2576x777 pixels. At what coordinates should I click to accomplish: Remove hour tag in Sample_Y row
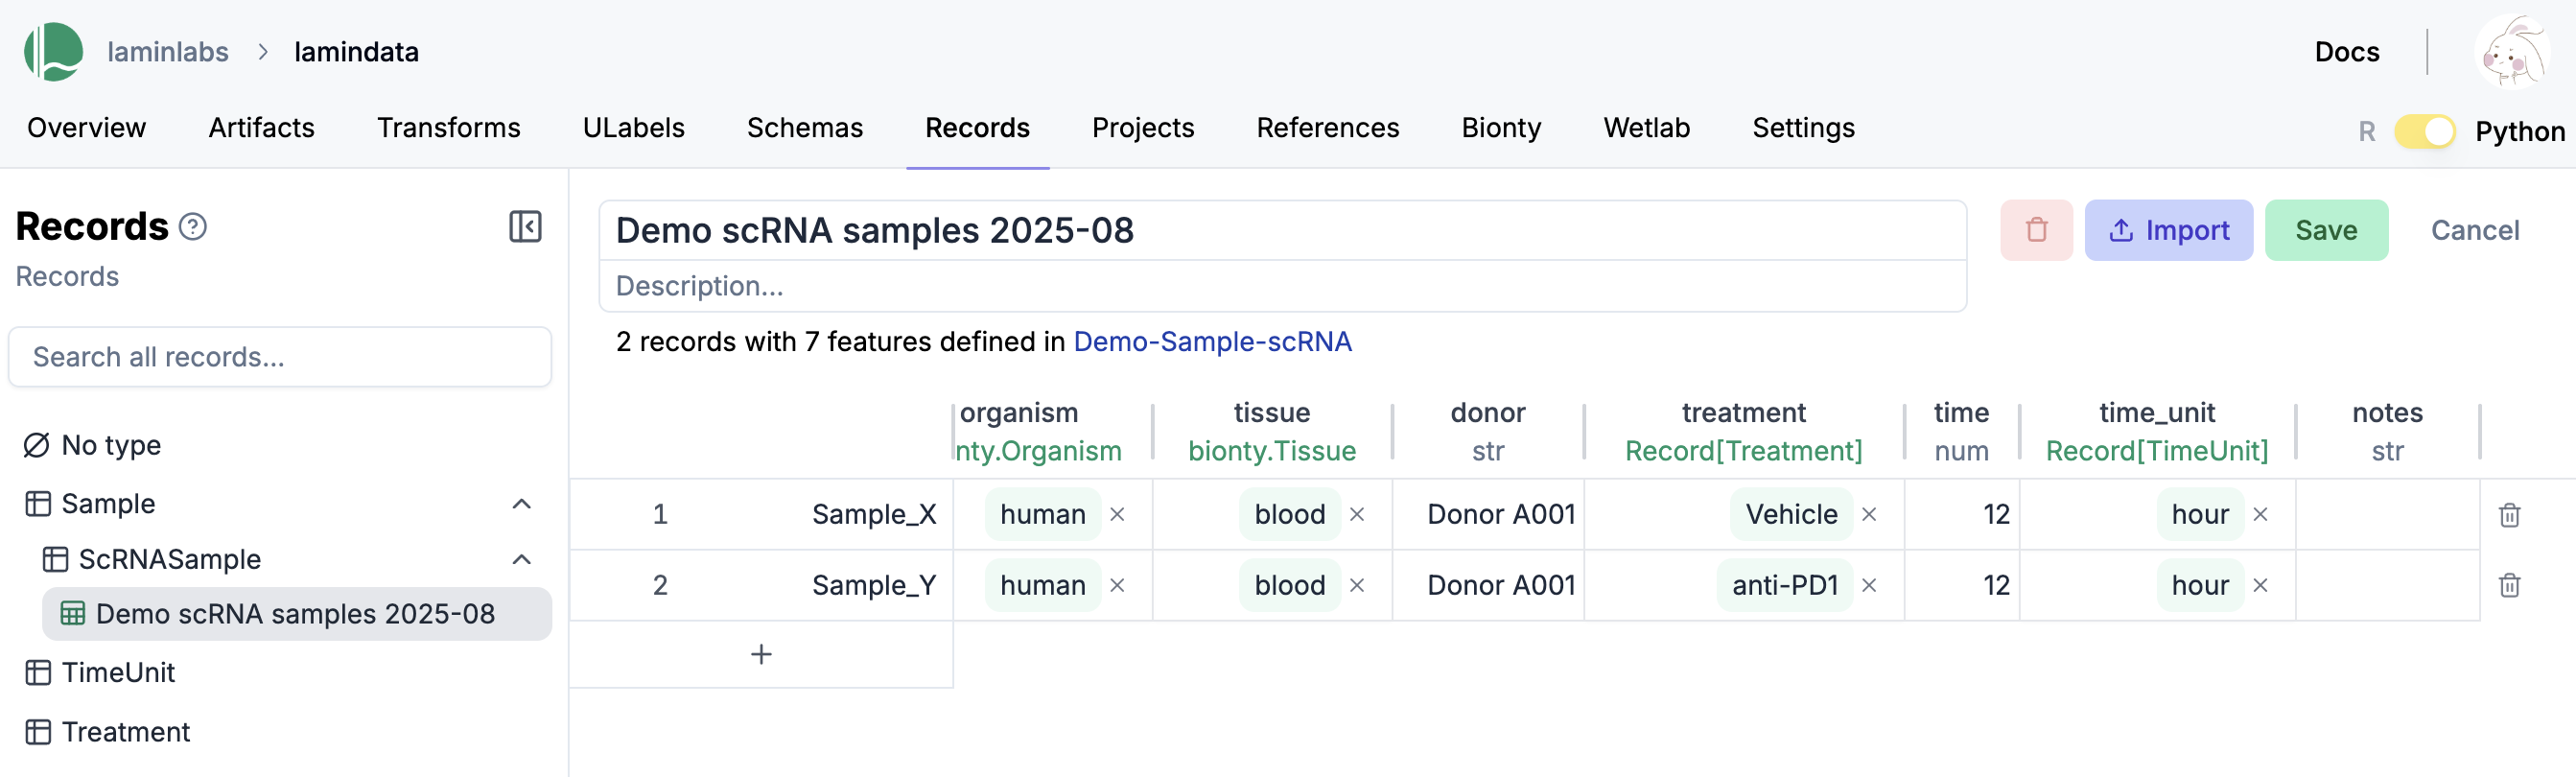click(2260, 585)
